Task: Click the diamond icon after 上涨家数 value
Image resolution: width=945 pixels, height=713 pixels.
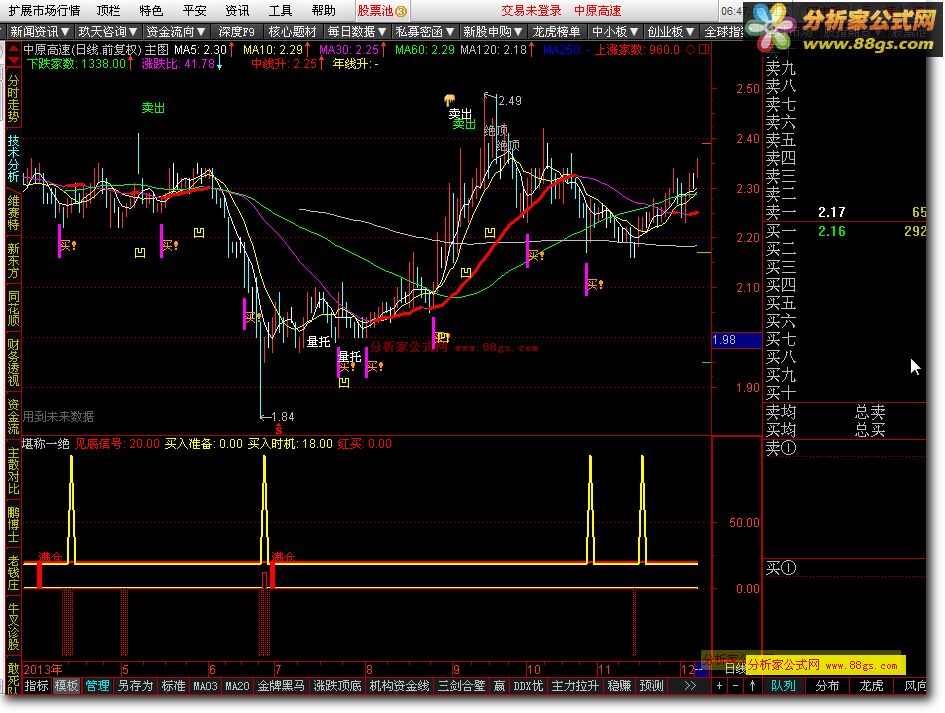Action: pyautogui.click(x=691, y=49)
